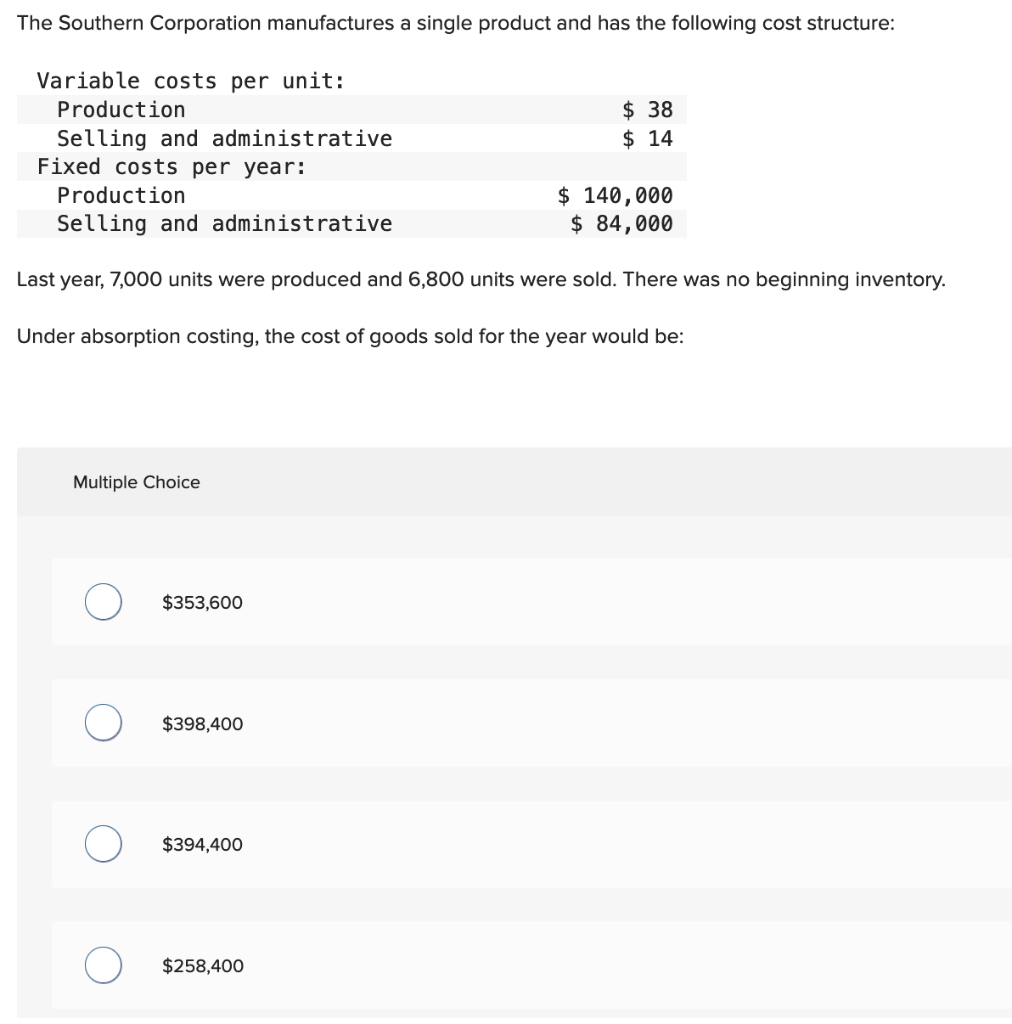Screen dimensions: 1012x1024
Task: Click the Production label under Variable costs
Action: (x=121, y=110)
